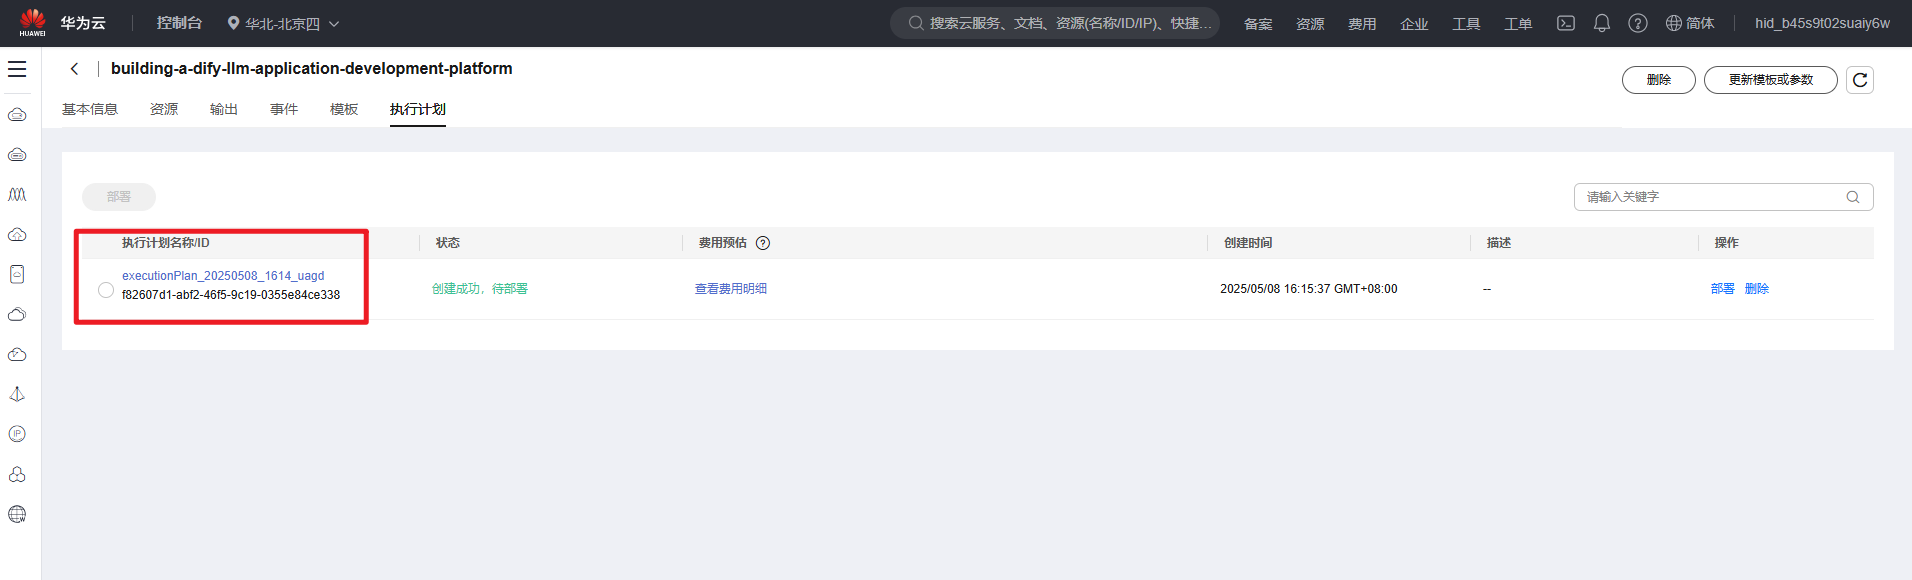Image resolution: width=1912 pixels, height=580 pixels.
Task: Refresh the stack page
Action: [x=1860, y=80]
